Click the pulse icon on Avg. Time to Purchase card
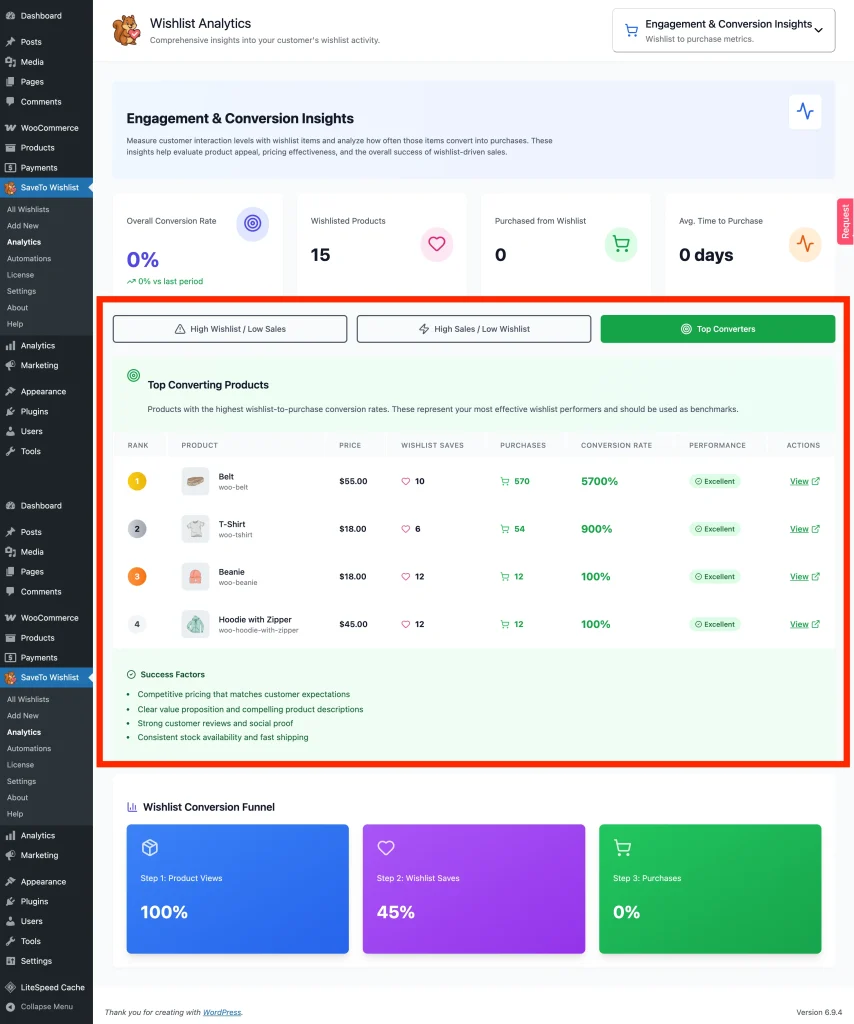 click(x=805, y=243)
